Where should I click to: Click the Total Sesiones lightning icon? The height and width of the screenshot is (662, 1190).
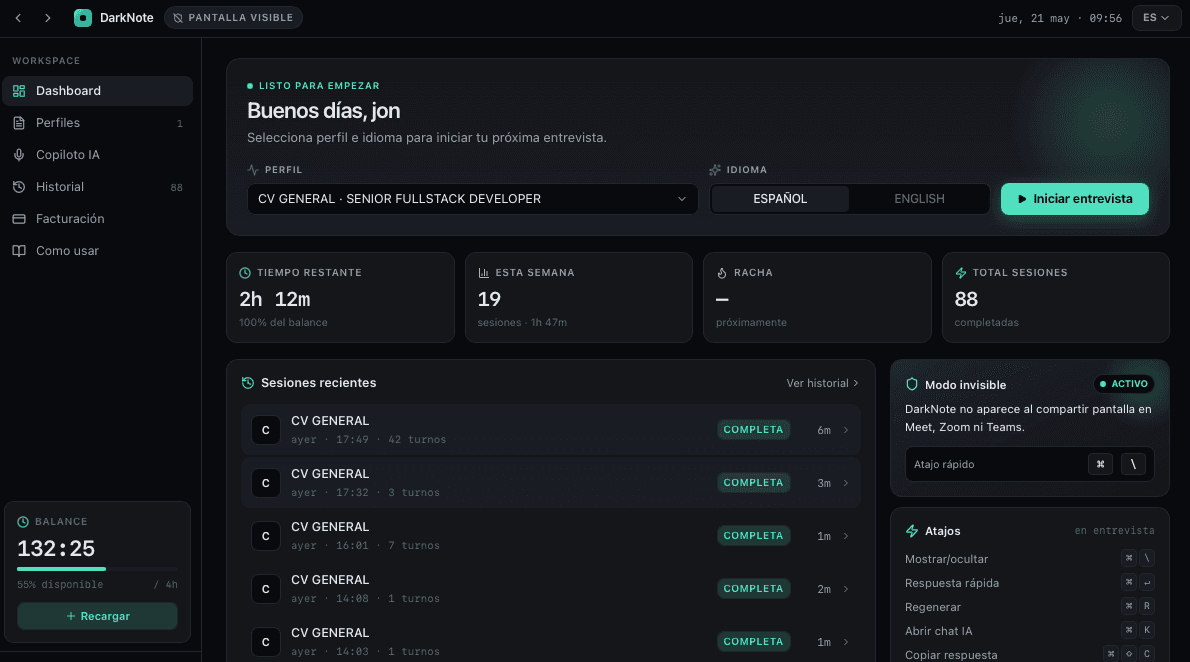(x=961, y=273)
